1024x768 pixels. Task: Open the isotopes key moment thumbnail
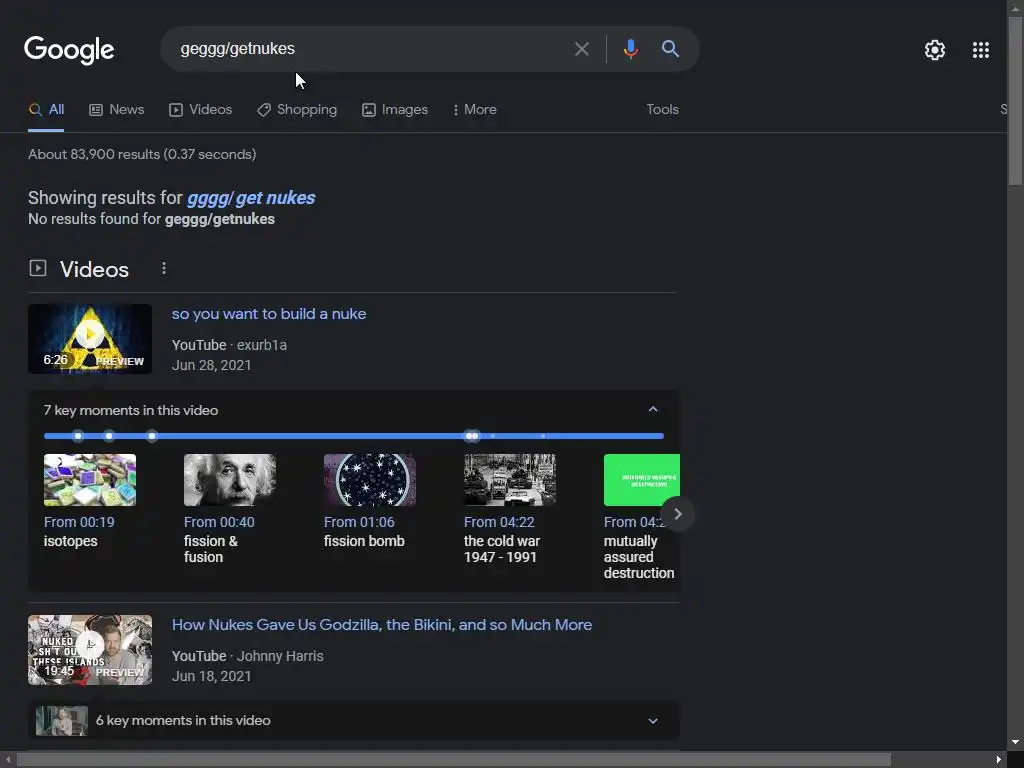90,480
